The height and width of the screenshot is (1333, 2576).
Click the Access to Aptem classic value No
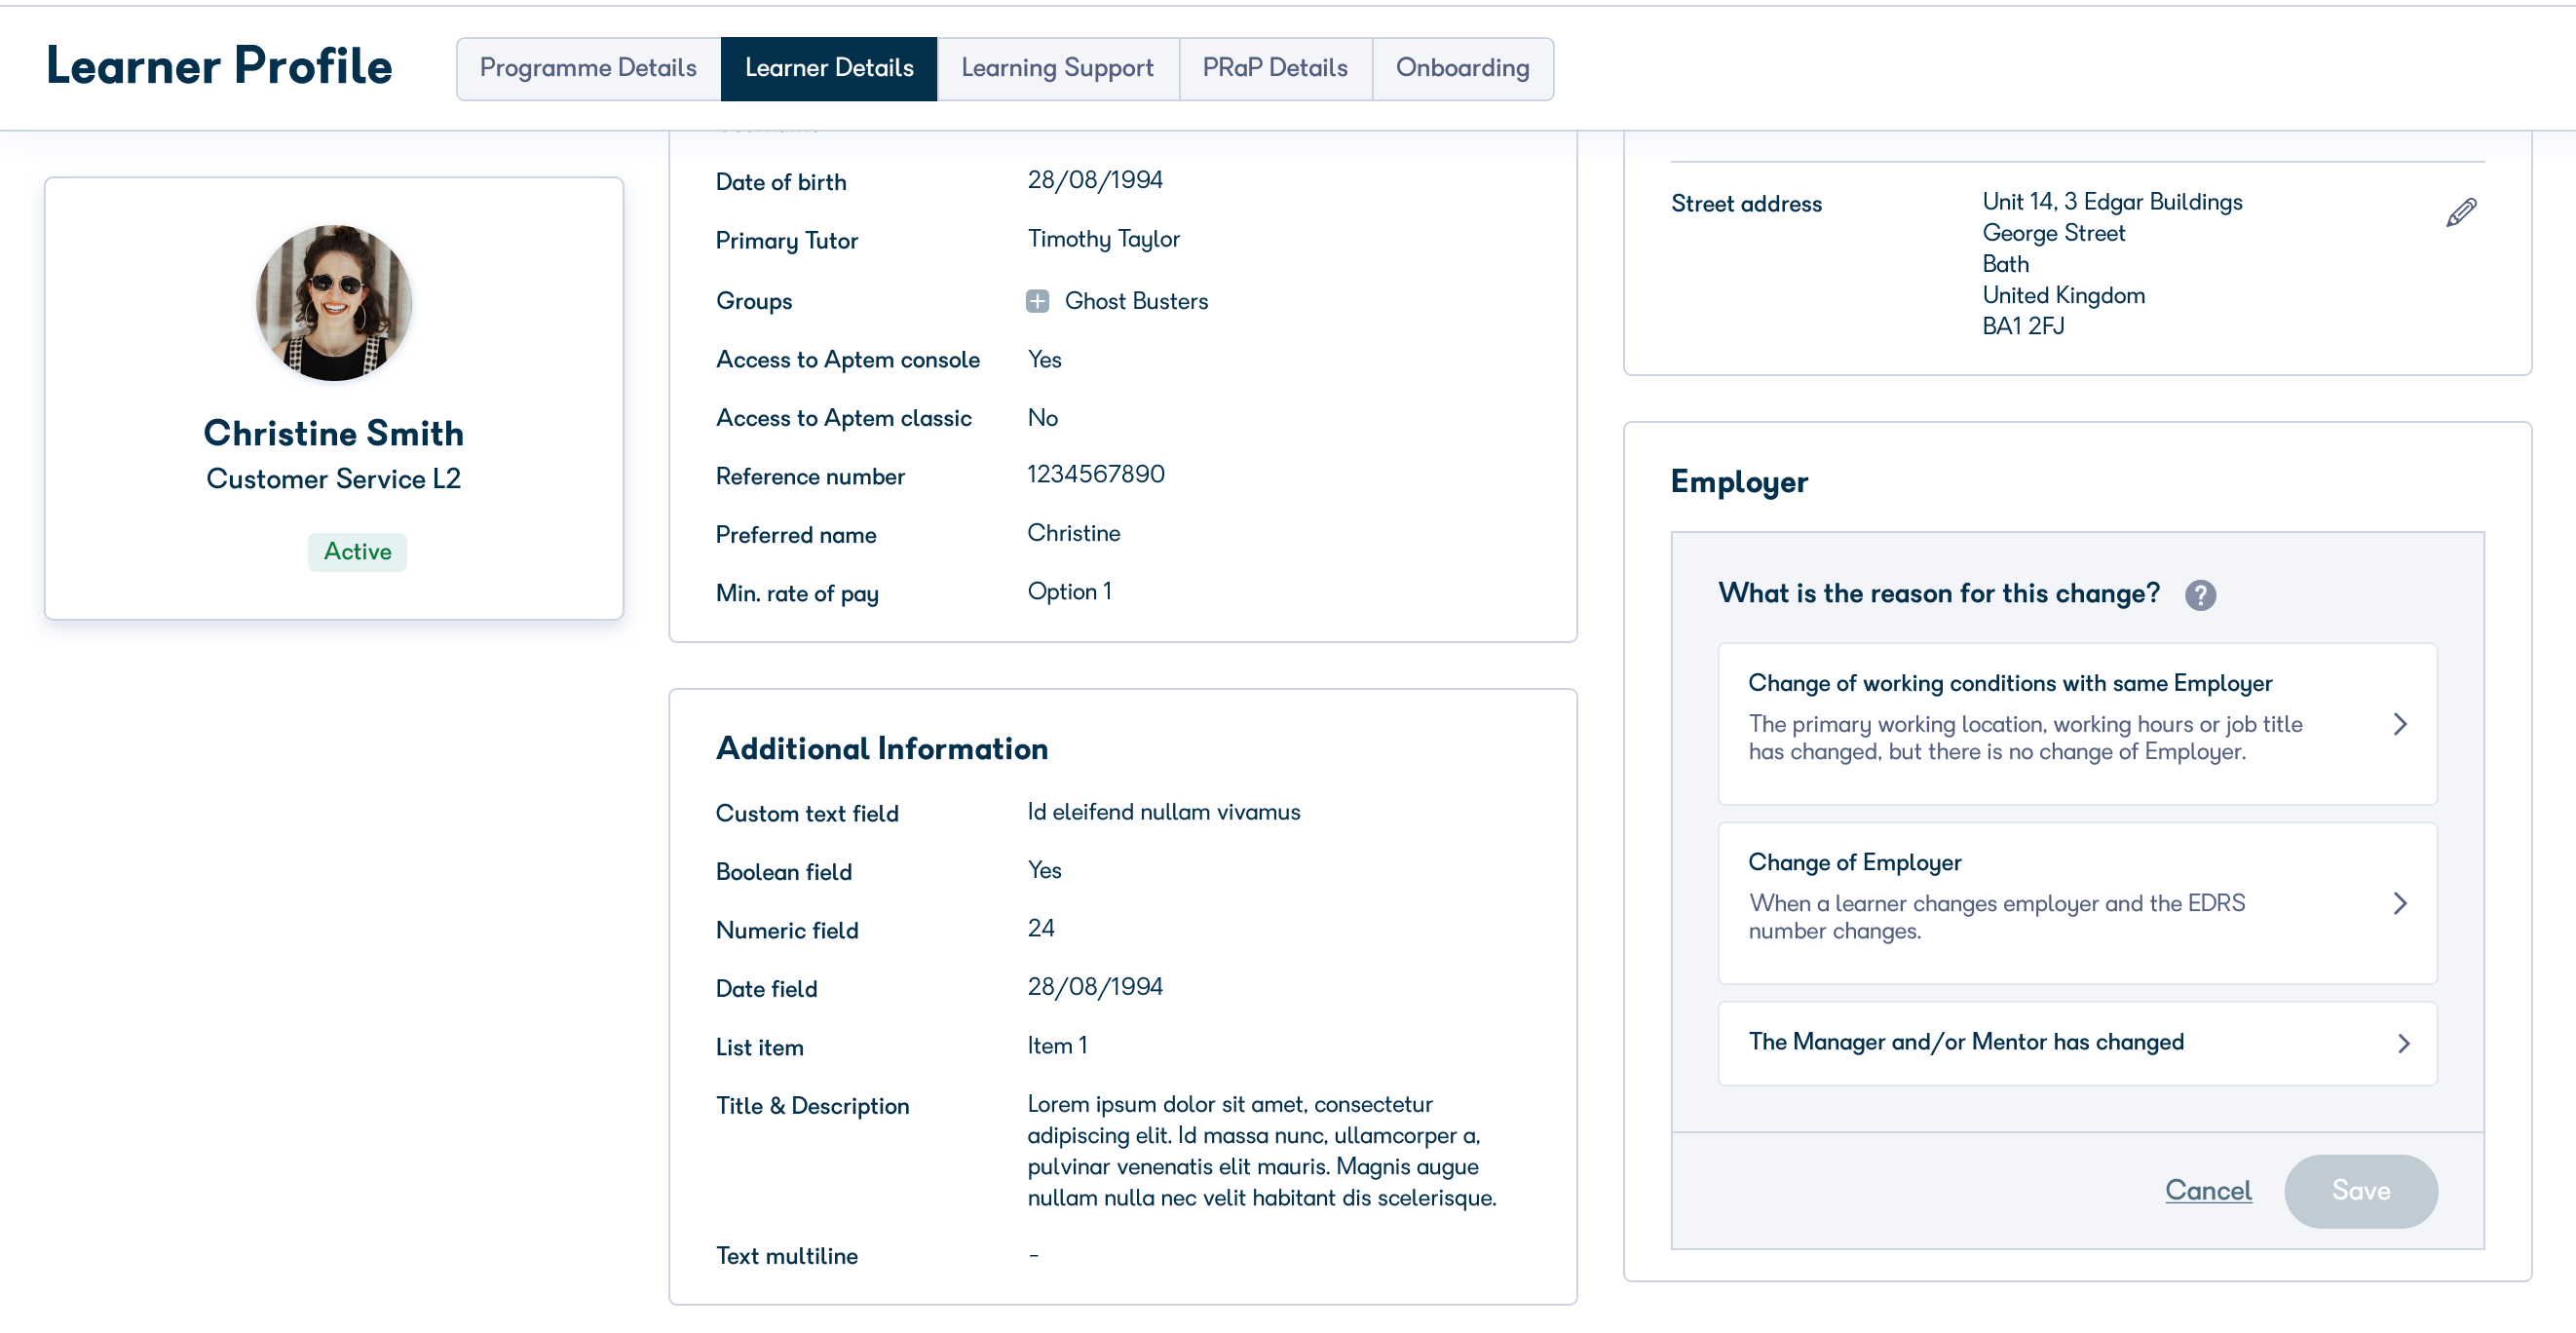click(x=1042, y=418)
